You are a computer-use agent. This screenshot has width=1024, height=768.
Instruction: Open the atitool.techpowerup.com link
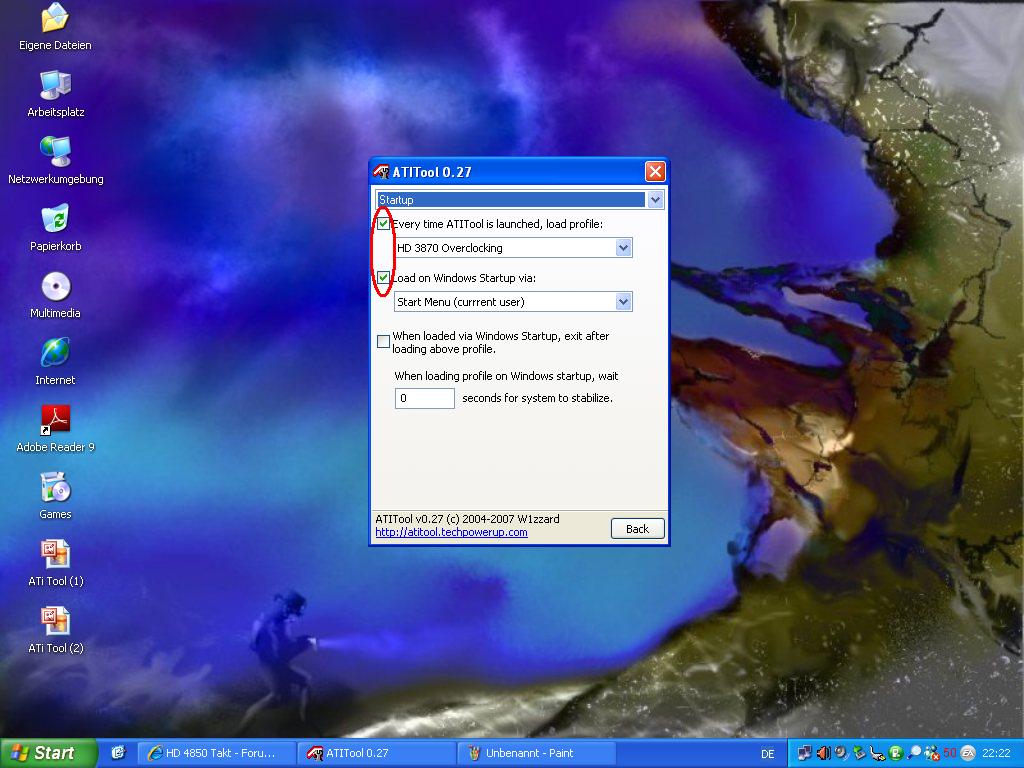point(451,532)
